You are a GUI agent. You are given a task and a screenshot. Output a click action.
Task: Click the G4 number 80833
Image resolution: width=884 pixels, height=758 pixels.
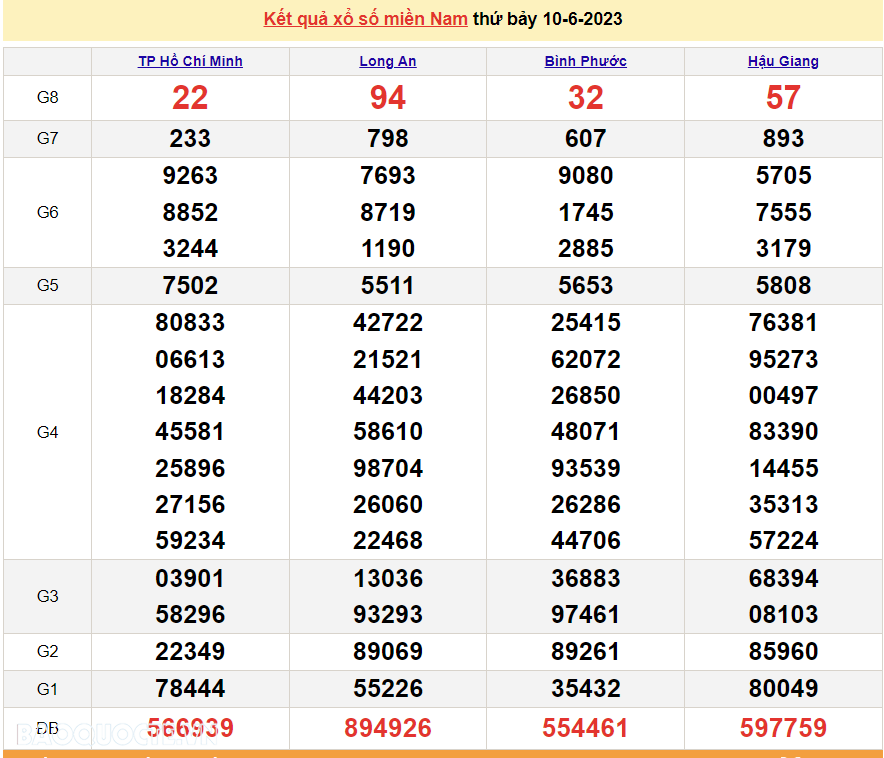(190, 323)
